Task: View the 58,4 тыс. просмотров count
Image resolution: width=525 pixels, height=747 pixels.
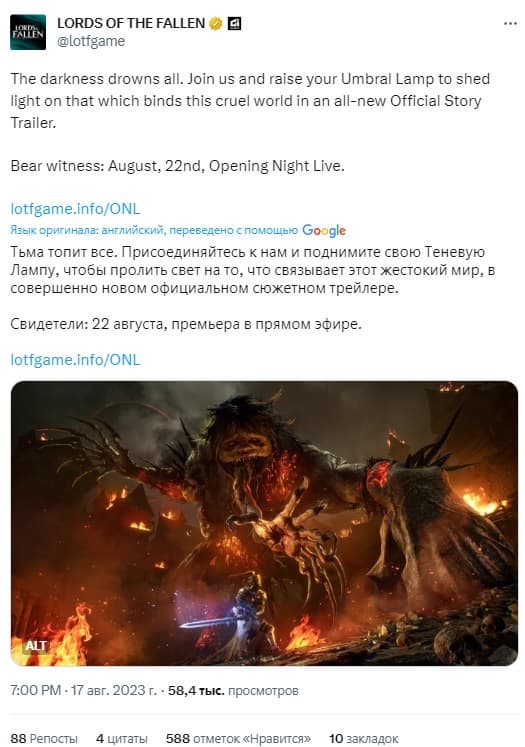Action: (x=233, y=690)
